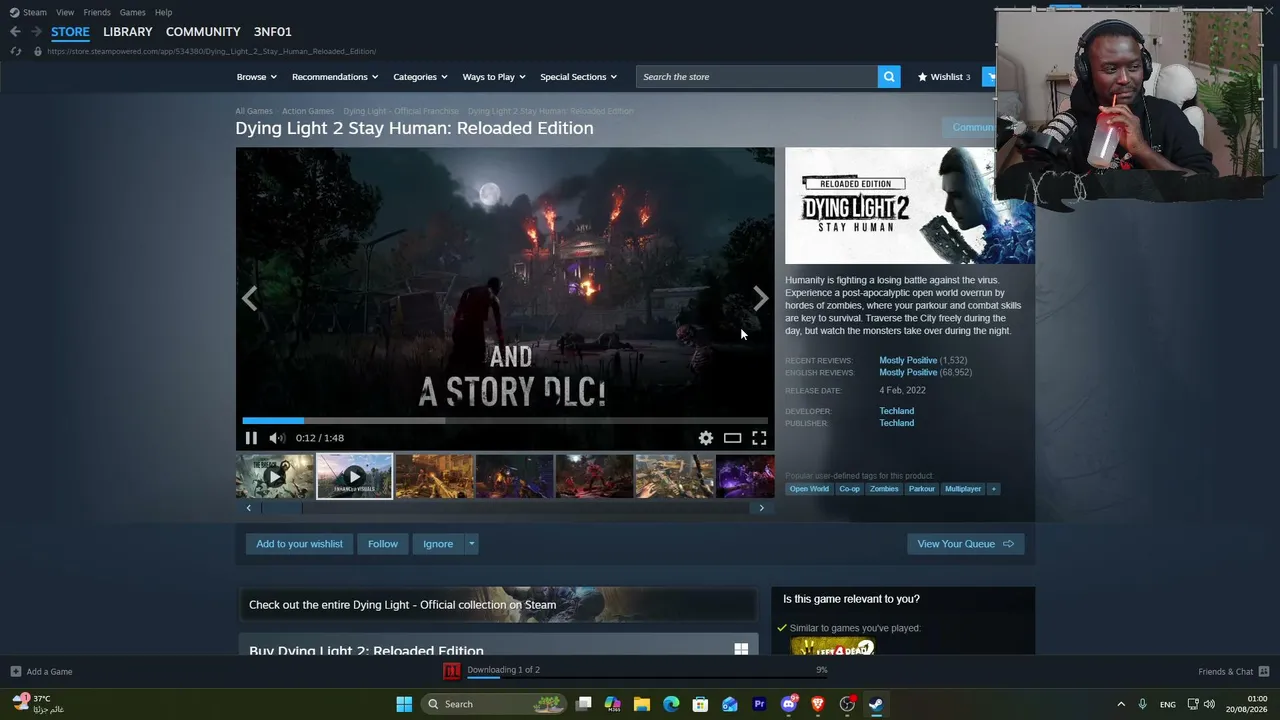This screenshot has width=1280, height=720.
Task: Open the English reviews Mostly Positive link
Action: (908, 372)
